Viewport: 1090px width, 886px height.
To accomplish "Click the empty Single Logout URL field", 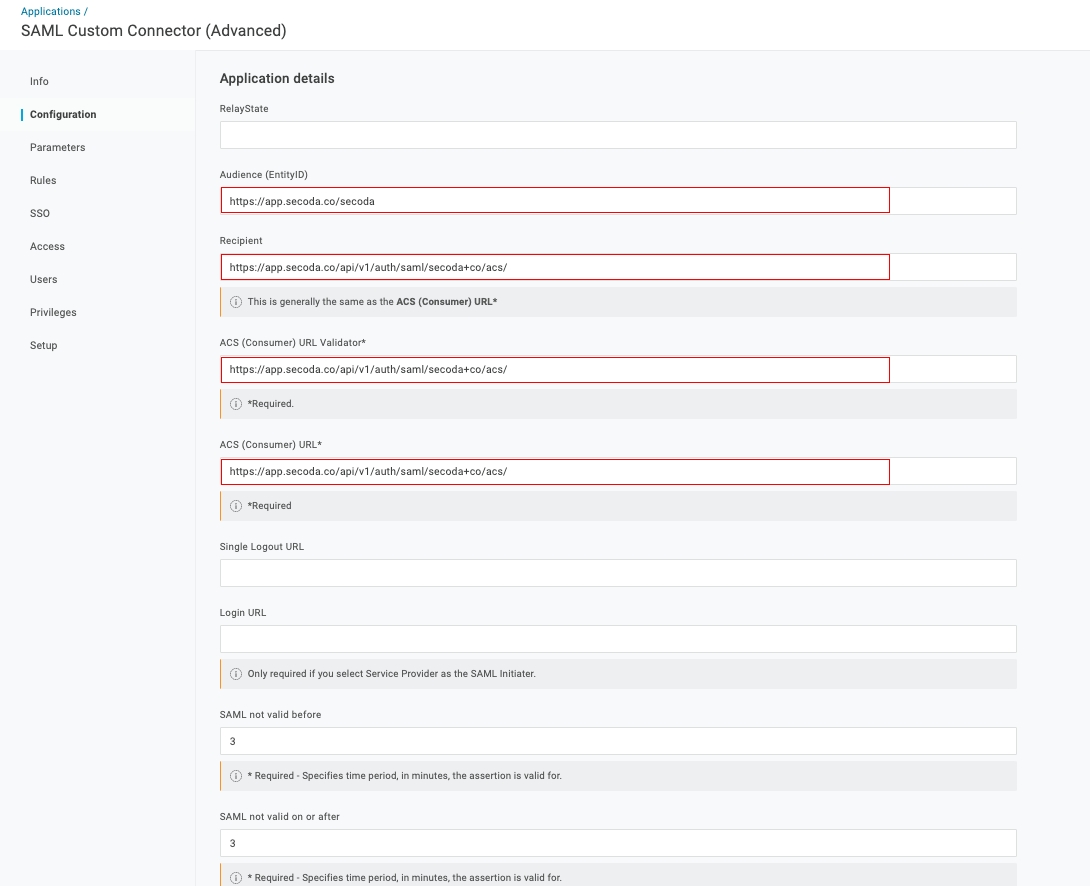I will [x=617, y=573].
